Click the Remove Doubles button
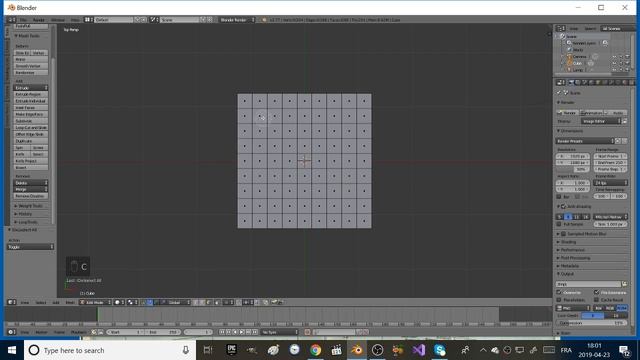 click(31, 196)
